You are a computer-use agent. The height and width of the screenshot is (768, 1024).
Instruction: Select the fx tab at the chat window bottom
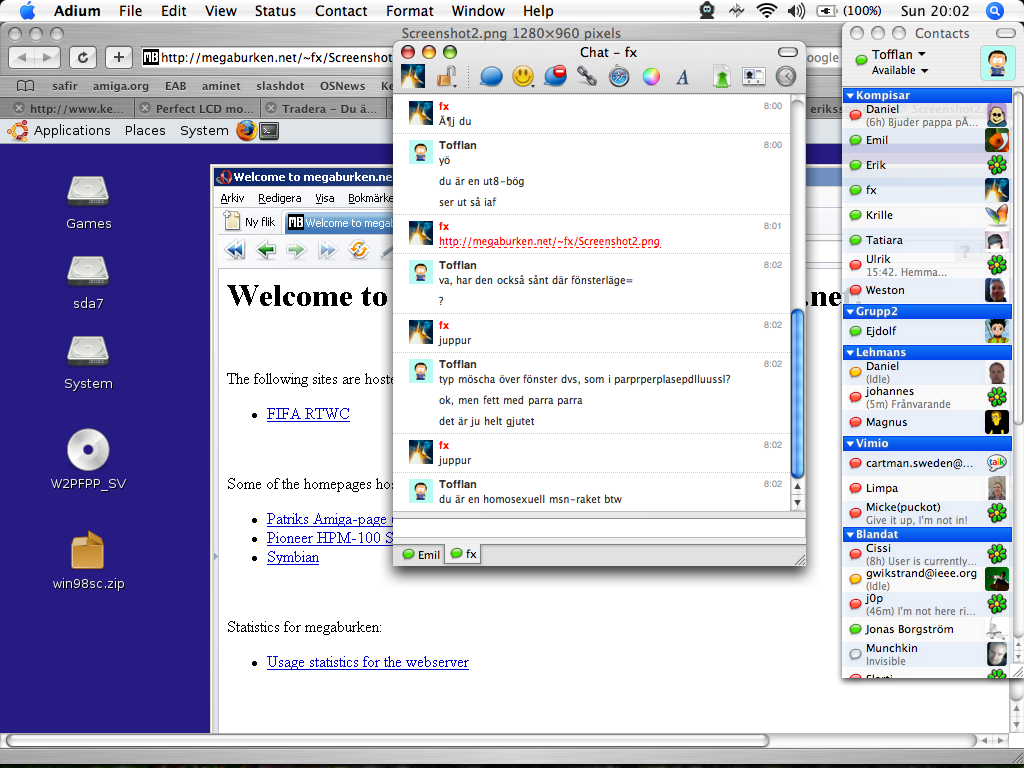[x=464, y=554]
